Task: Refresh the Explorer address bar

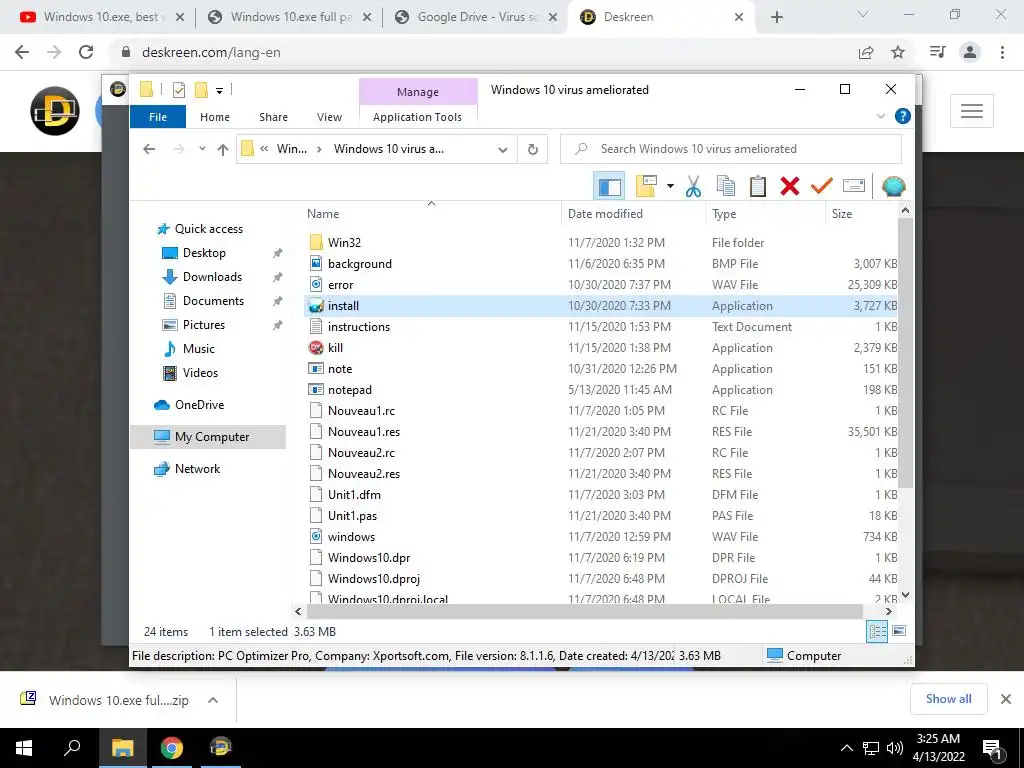Action: pos(533,149)
